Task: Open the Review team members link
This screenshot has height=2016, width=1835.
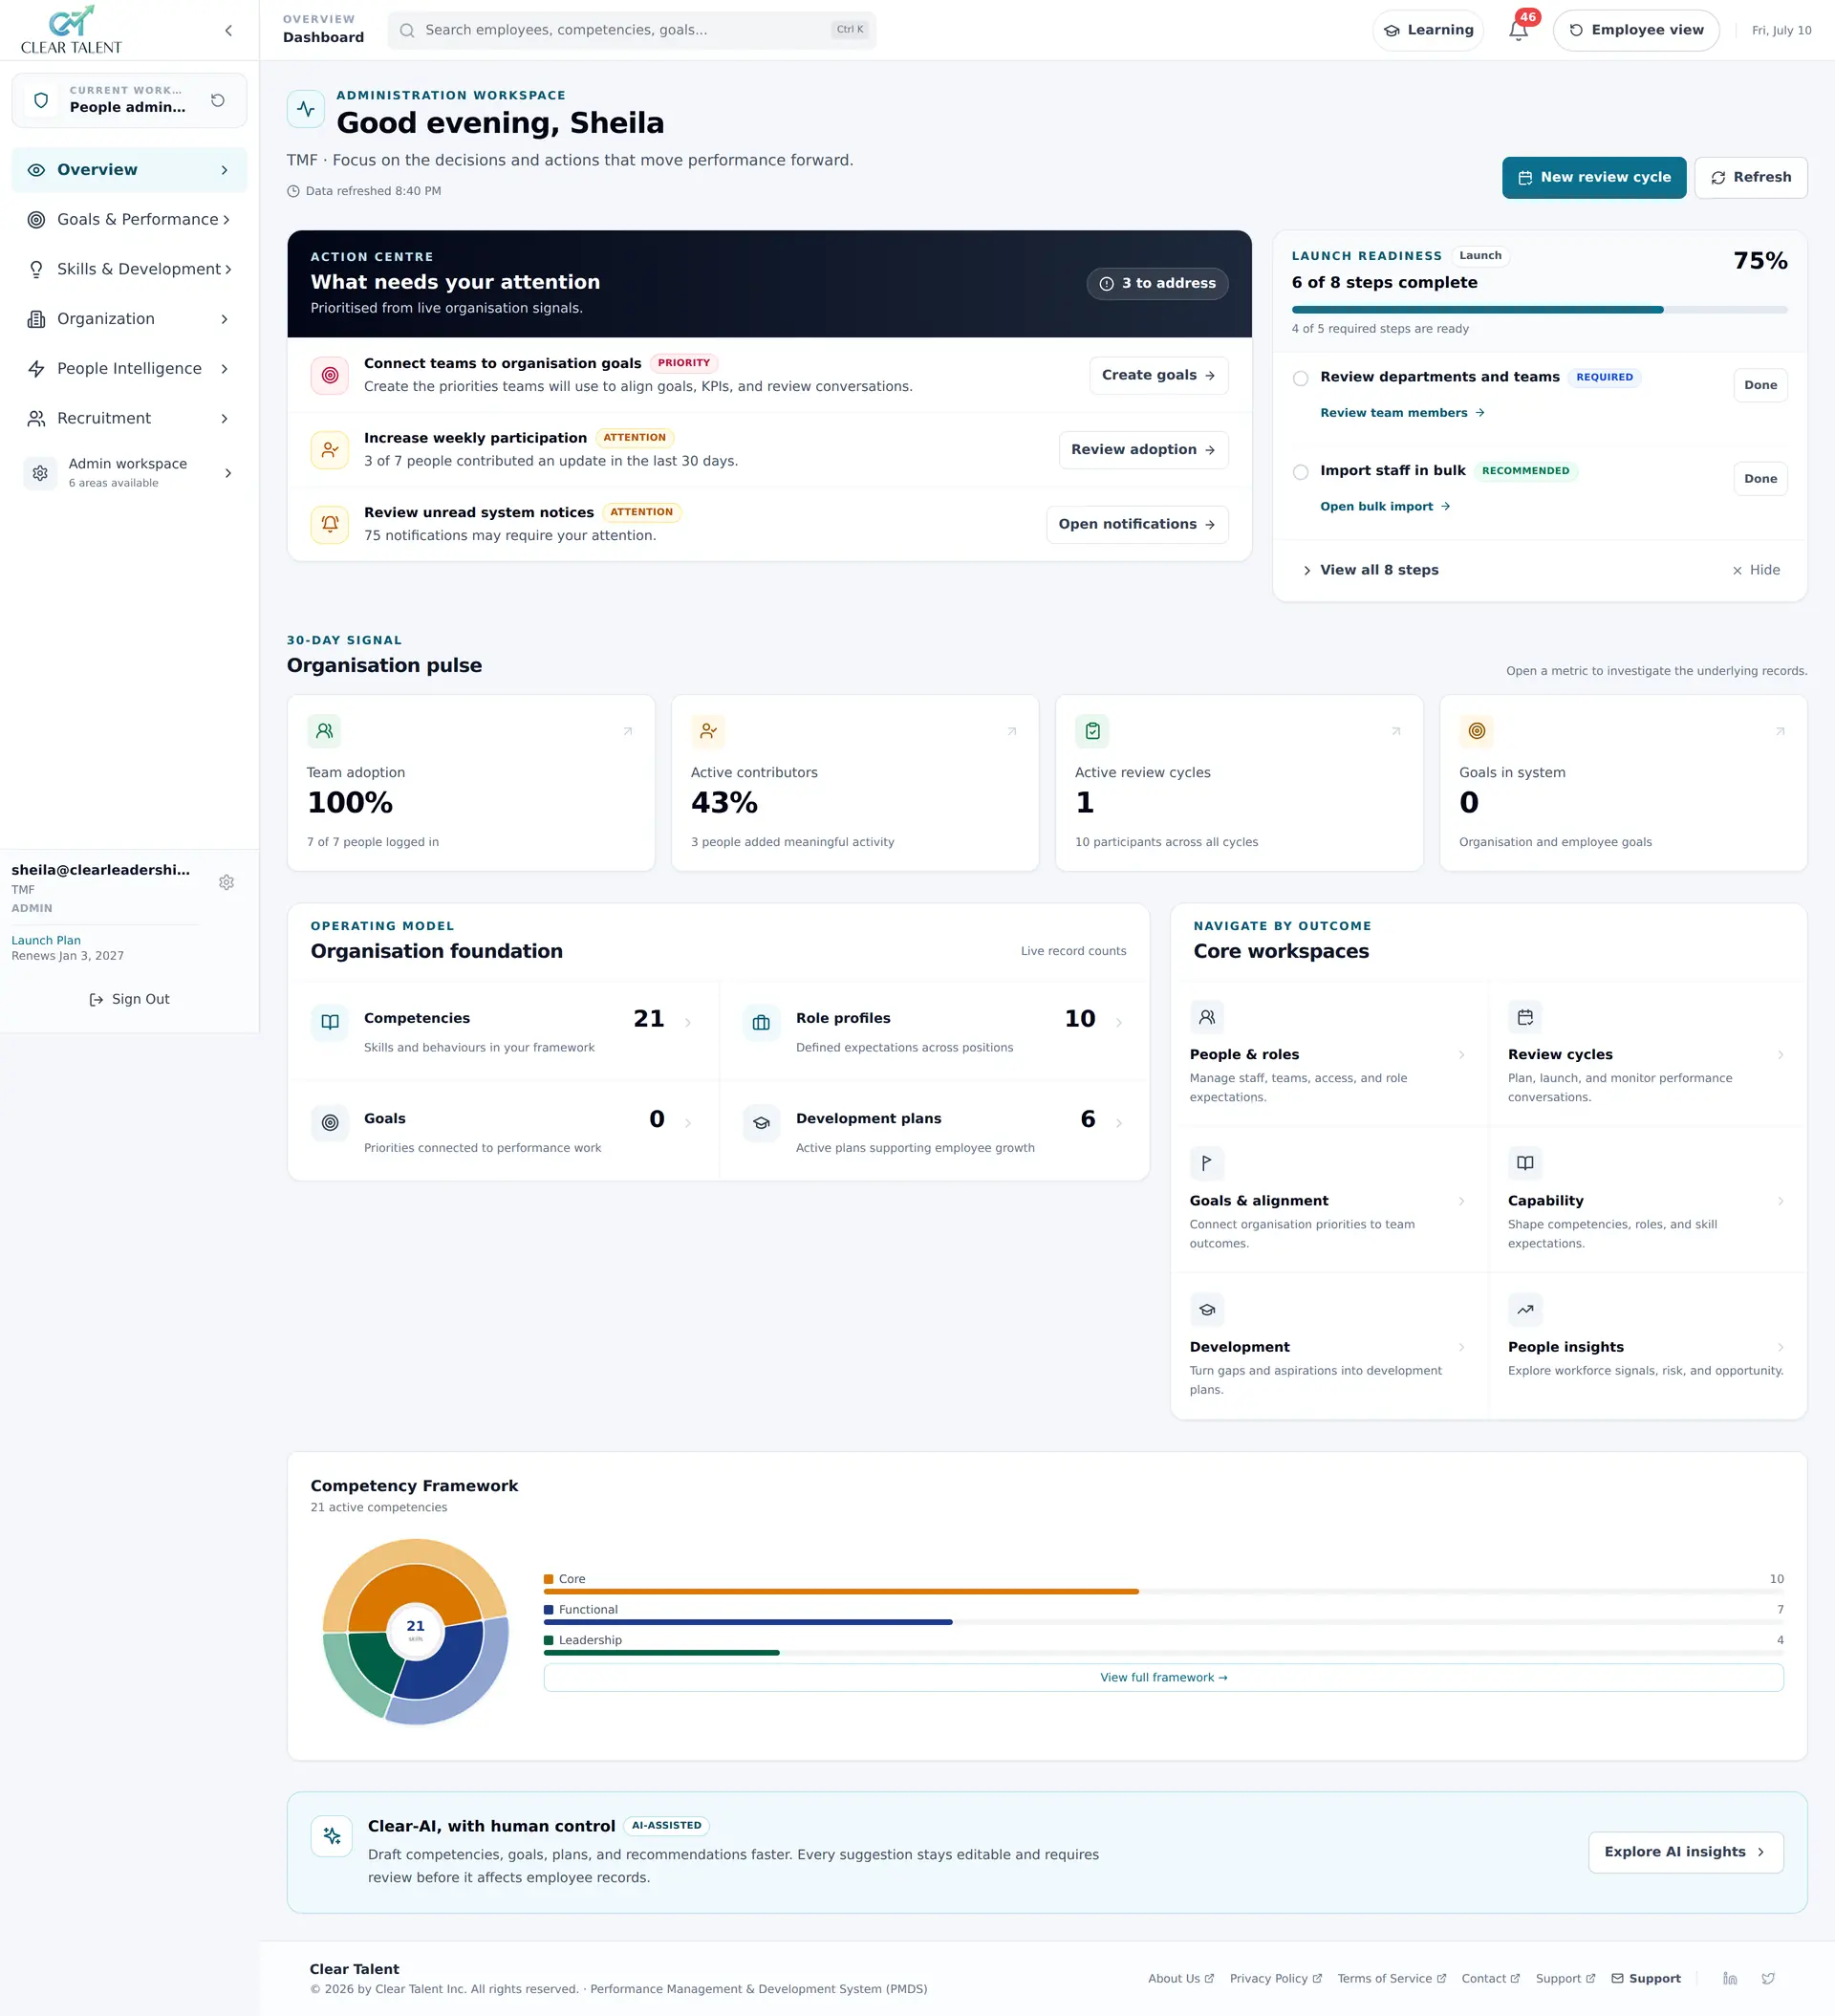Action: [x=1402, y=413]
